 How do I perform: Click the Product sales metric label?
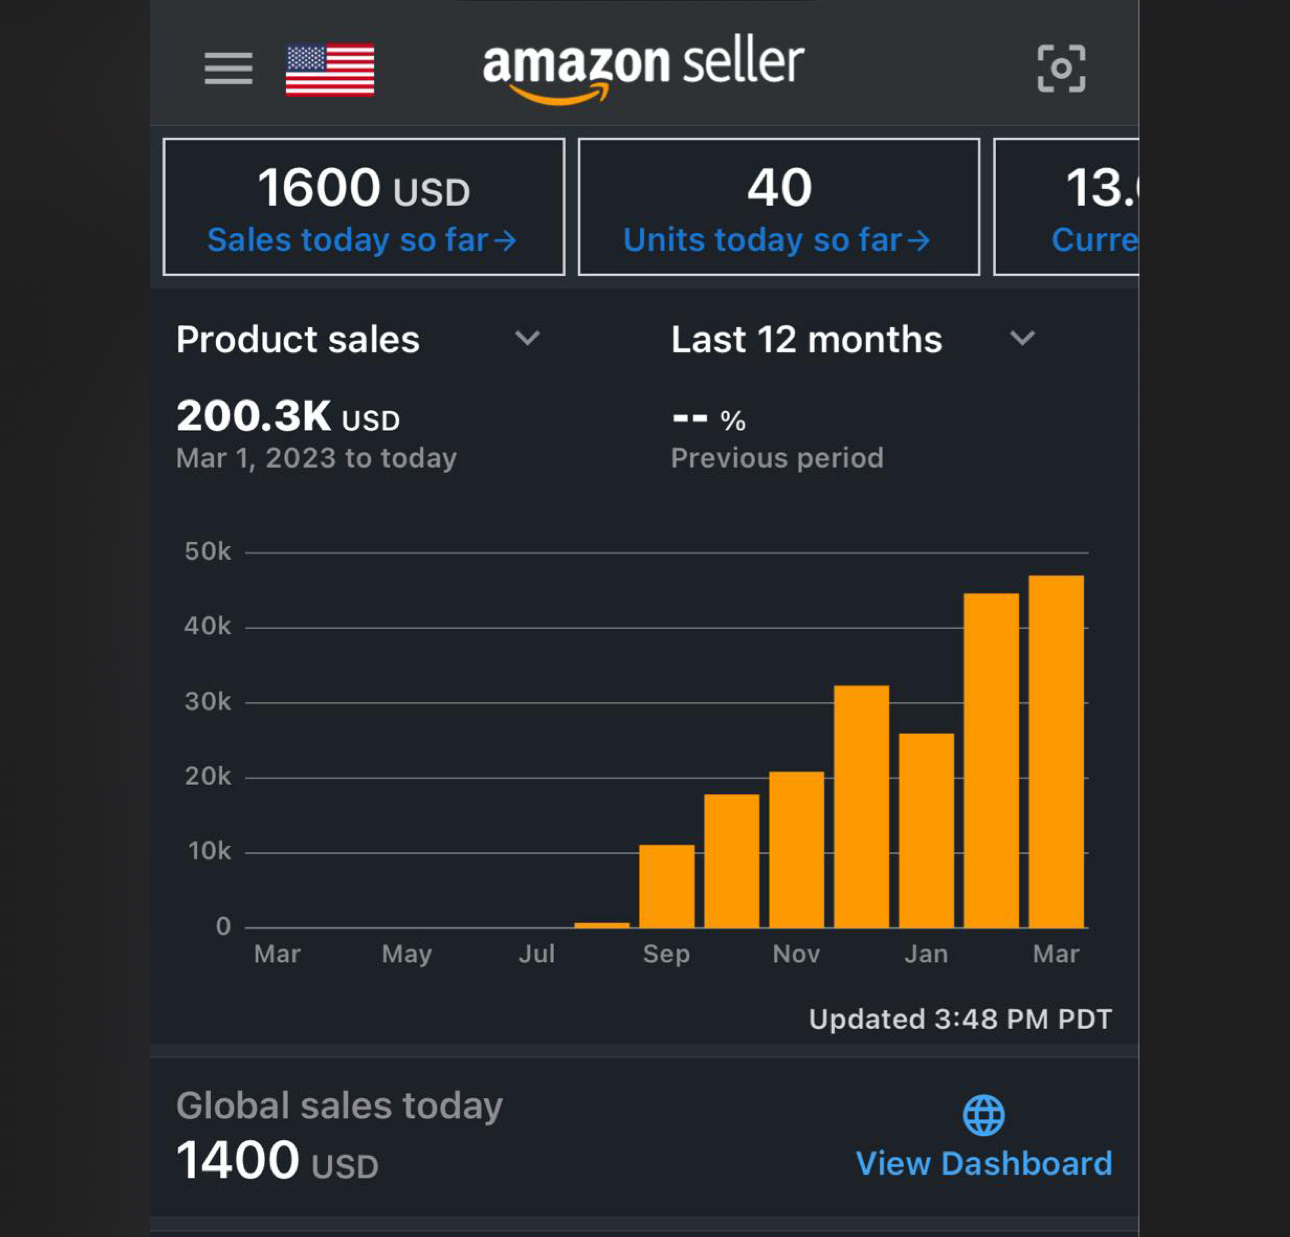pos(298,340)
